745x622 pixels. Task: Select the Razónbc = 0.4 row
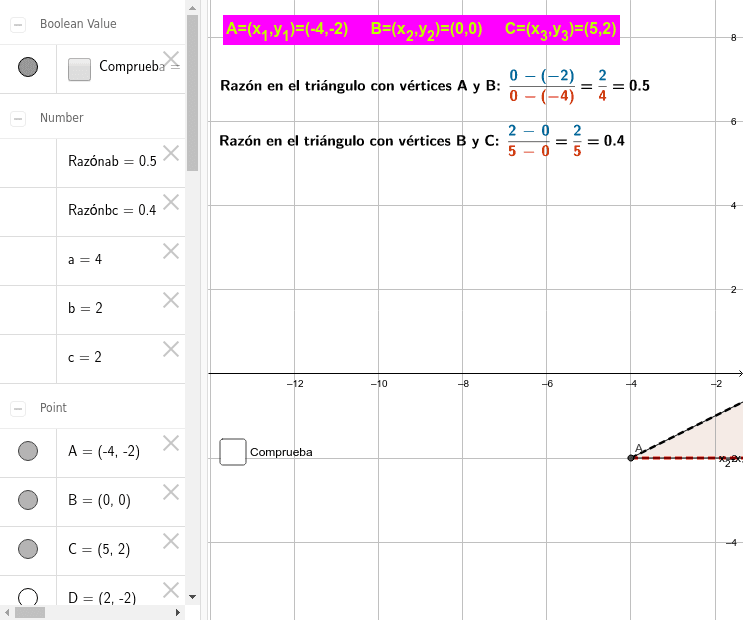click(x=112, y=211)
